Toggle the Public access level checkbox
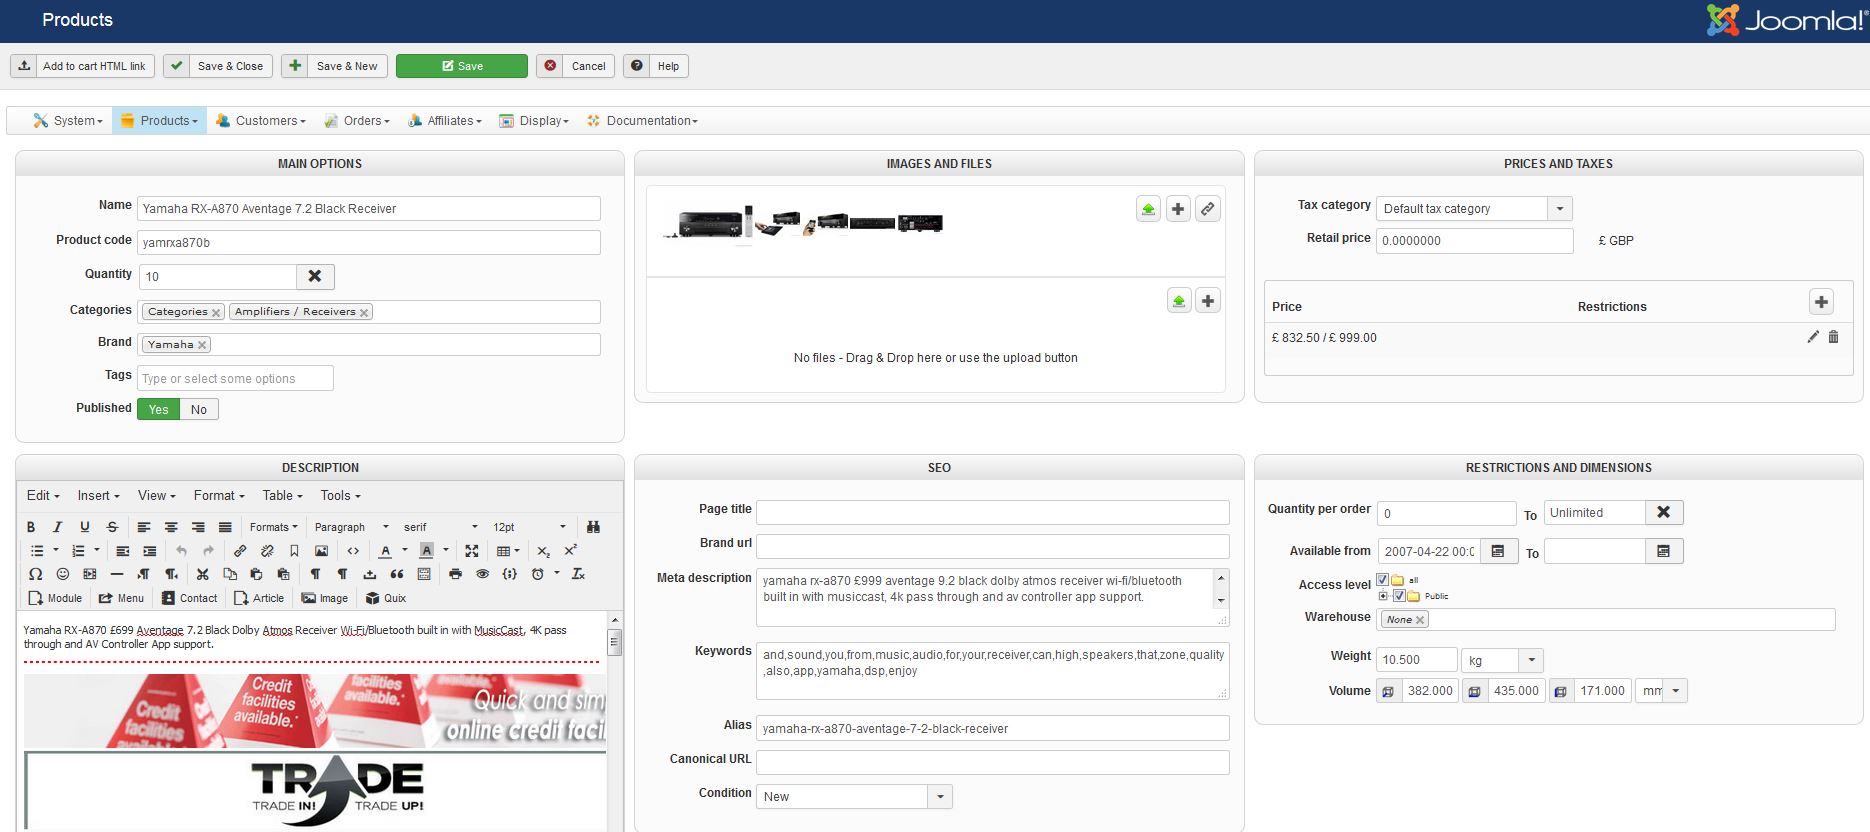This screenshot has height=832, width=1870. pyautogui.click(x=1399, y=596)
